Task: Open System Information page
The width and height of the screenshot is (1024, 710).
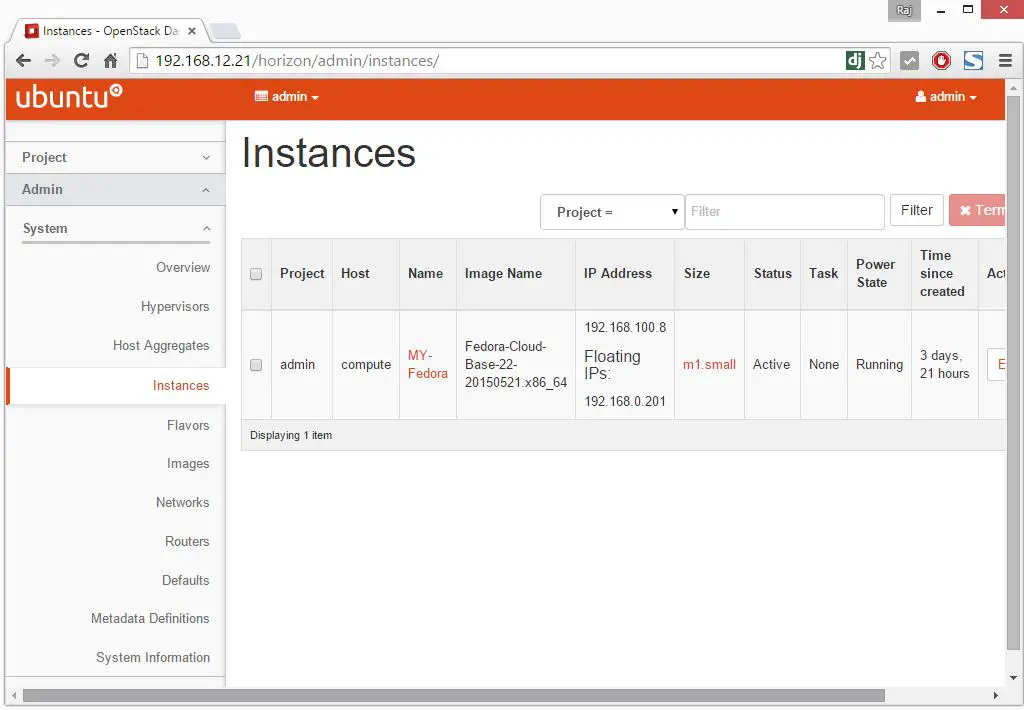Action: 153,657
